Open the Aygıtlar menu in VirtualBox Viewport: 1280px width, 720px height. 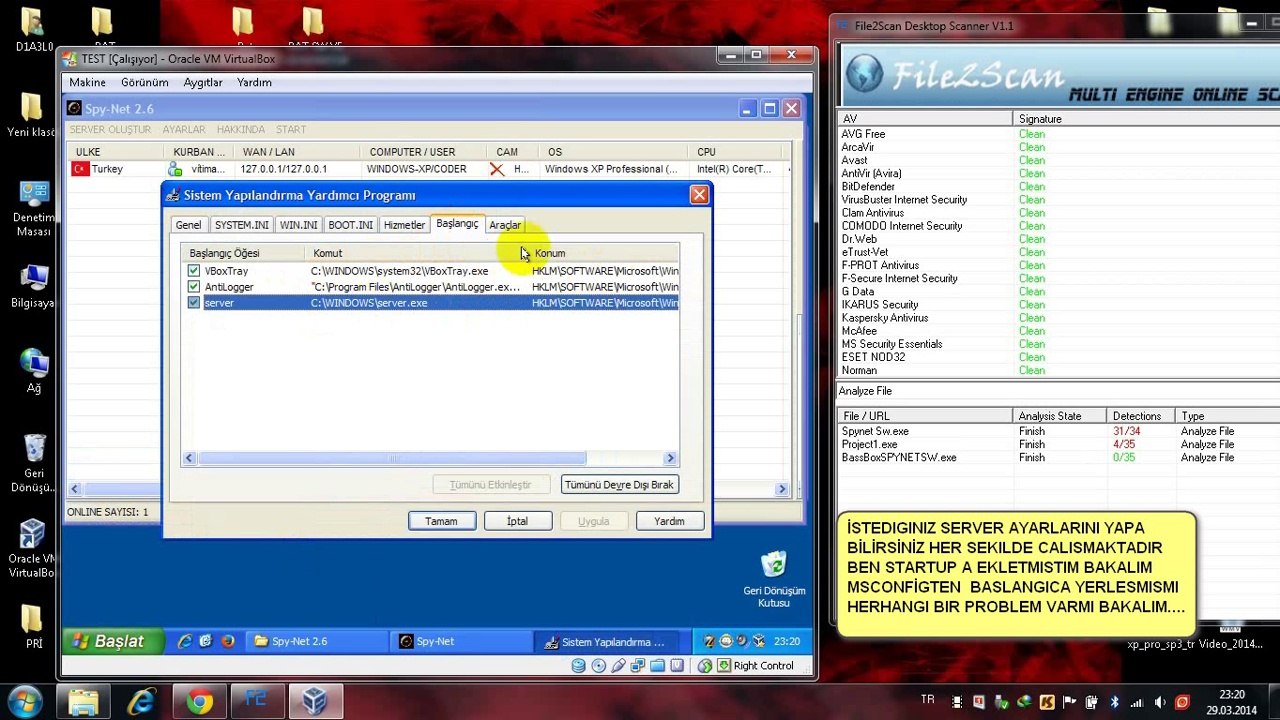pos(203,83)
